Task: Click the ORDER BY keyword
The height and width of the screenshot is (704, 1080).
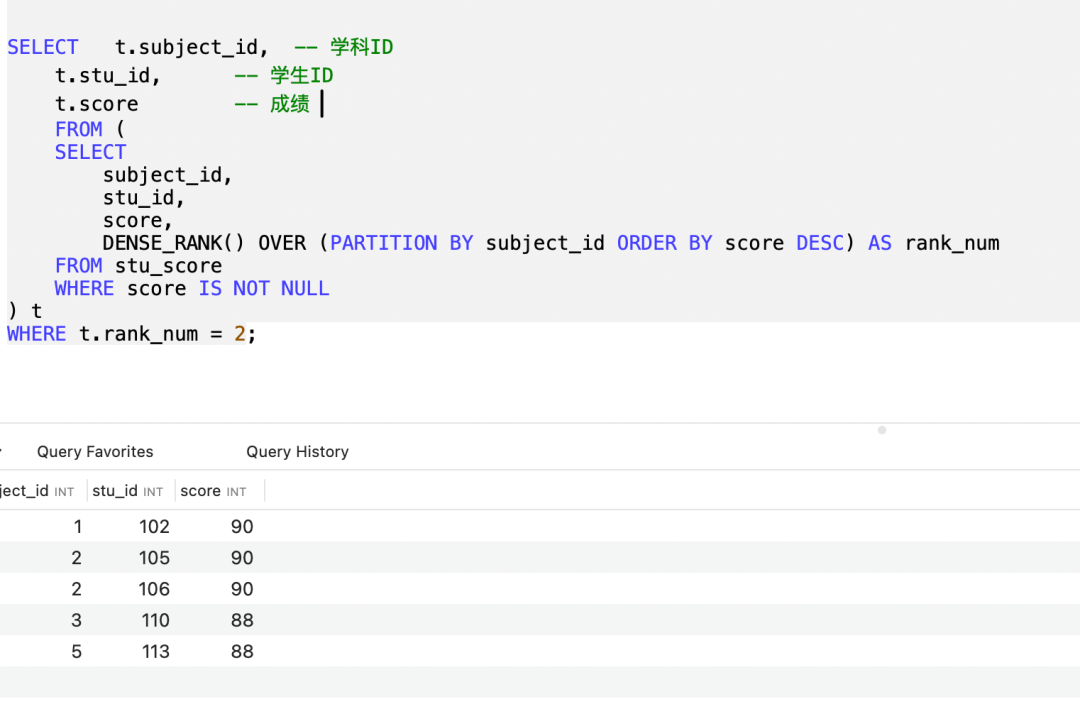Action: (665, 243)
